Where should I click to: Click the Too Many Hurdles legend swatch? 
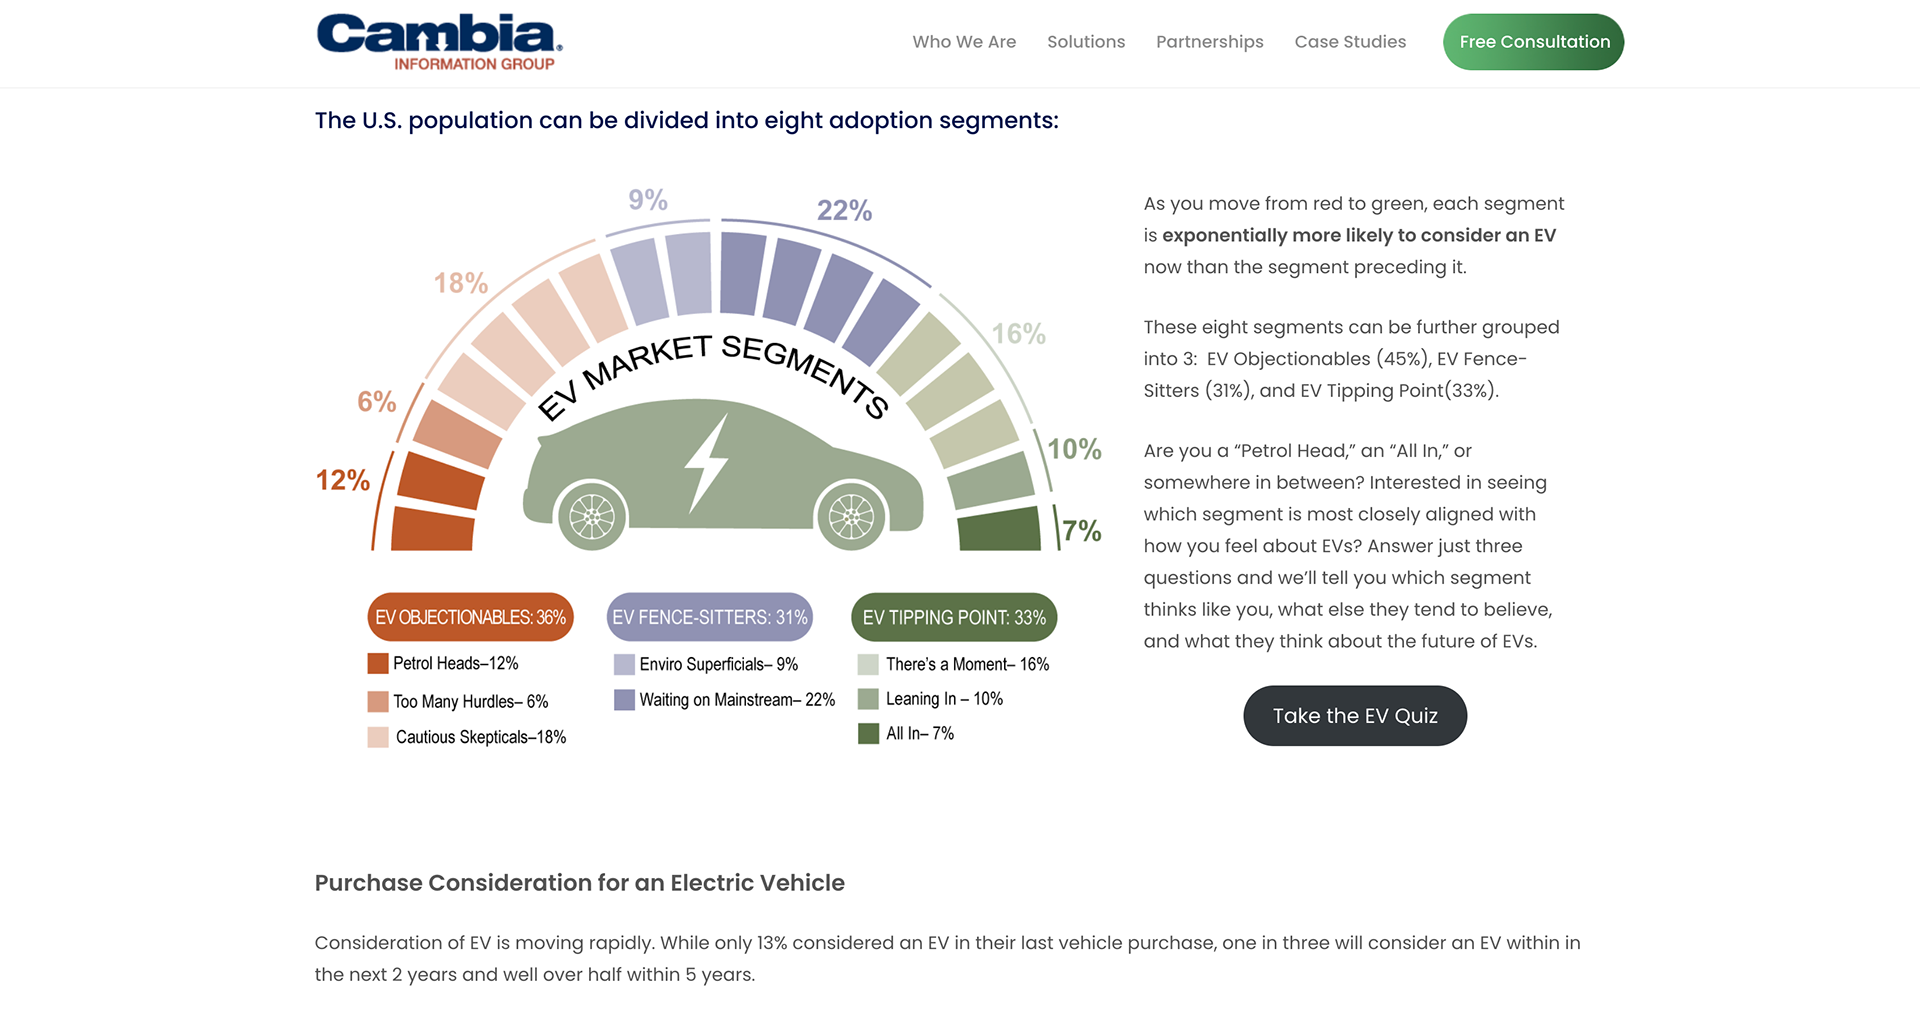(x=378, y=702)
